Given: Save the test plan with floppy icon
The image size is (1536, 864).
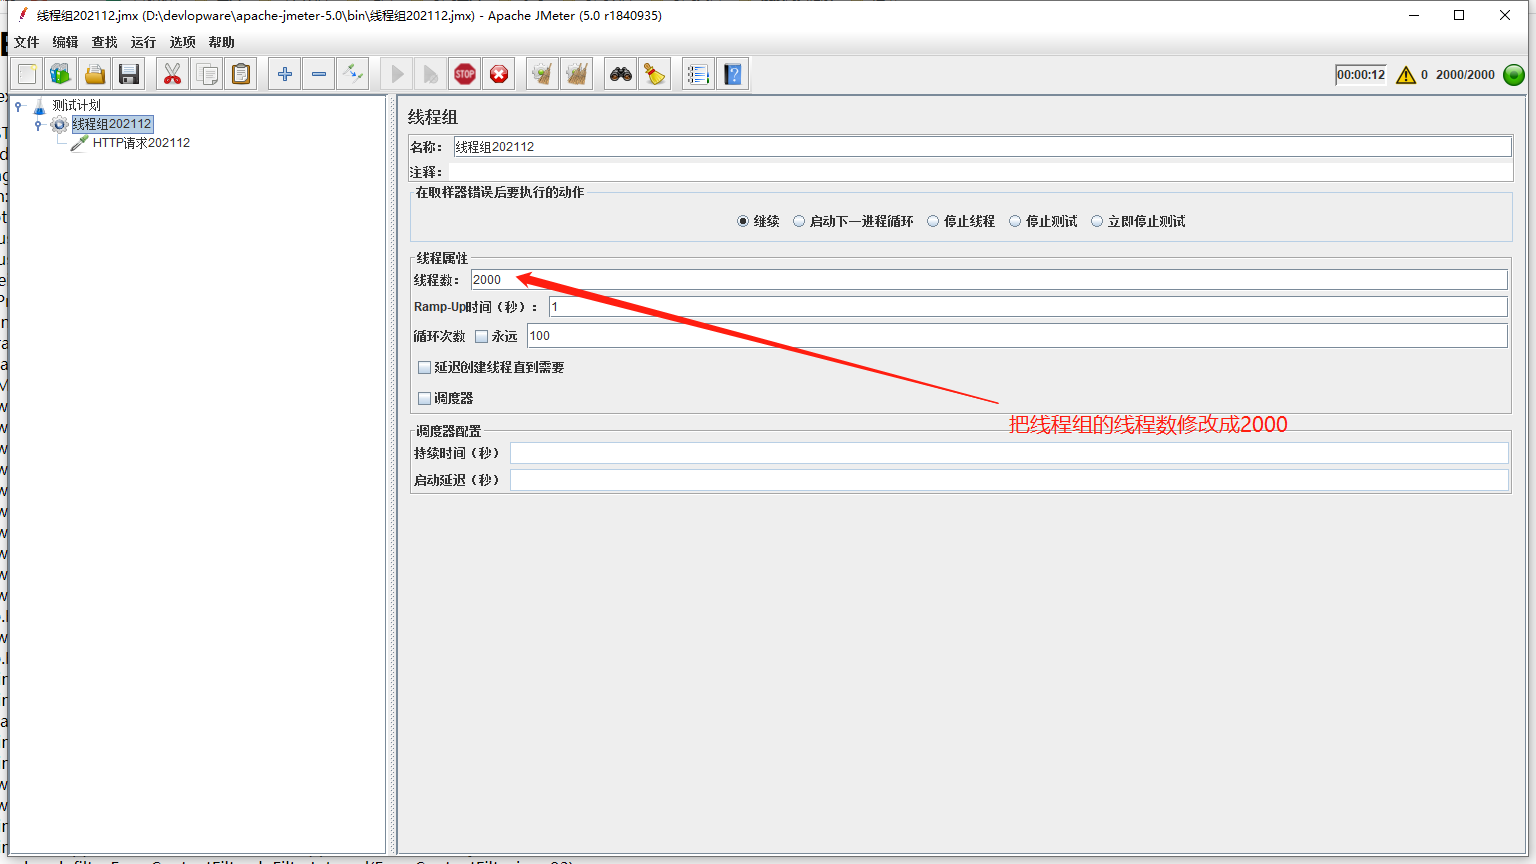Looking at the screenshot, I should (129, 74).
